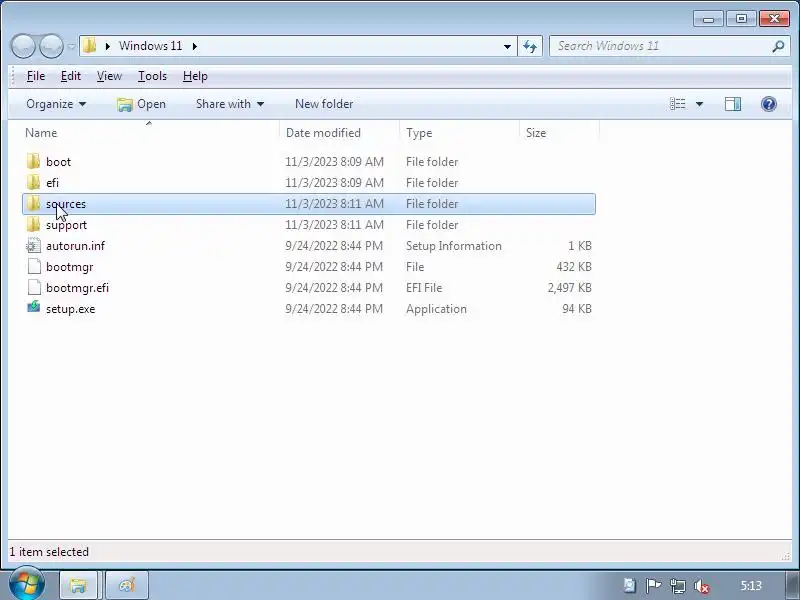Click the muted volume tray icon
Viewport: 800px width, 600px height.
[702, 586]
